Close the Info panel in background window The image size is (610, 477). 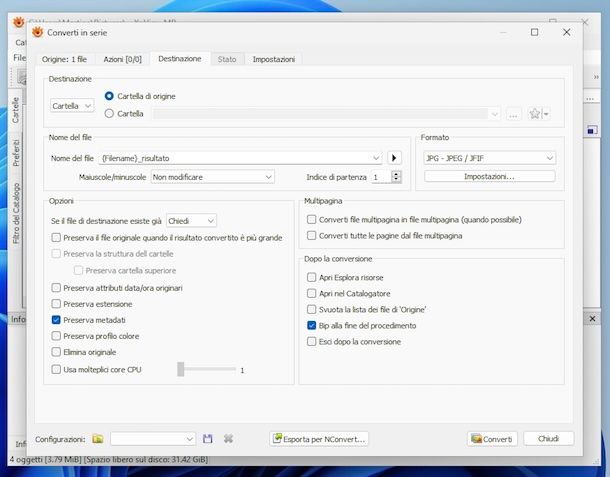592,319
